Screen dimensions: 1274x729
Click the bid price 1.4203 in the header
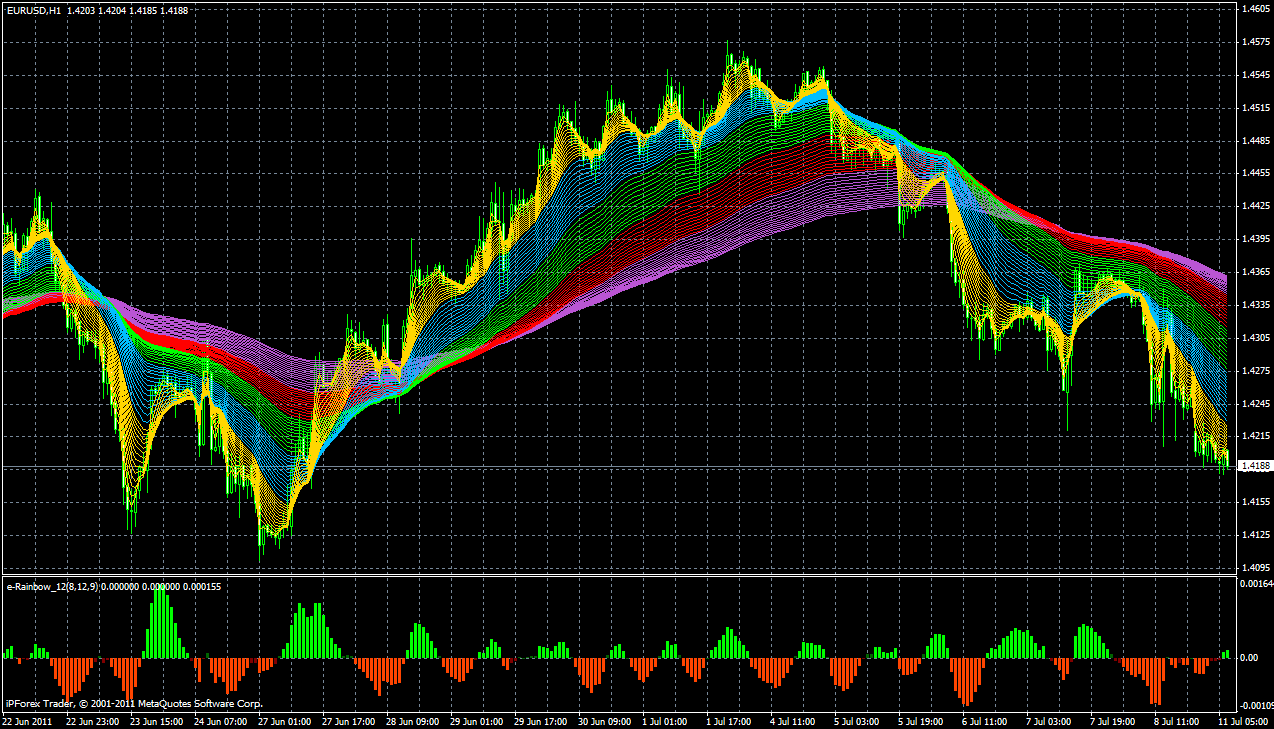point(80,10)
